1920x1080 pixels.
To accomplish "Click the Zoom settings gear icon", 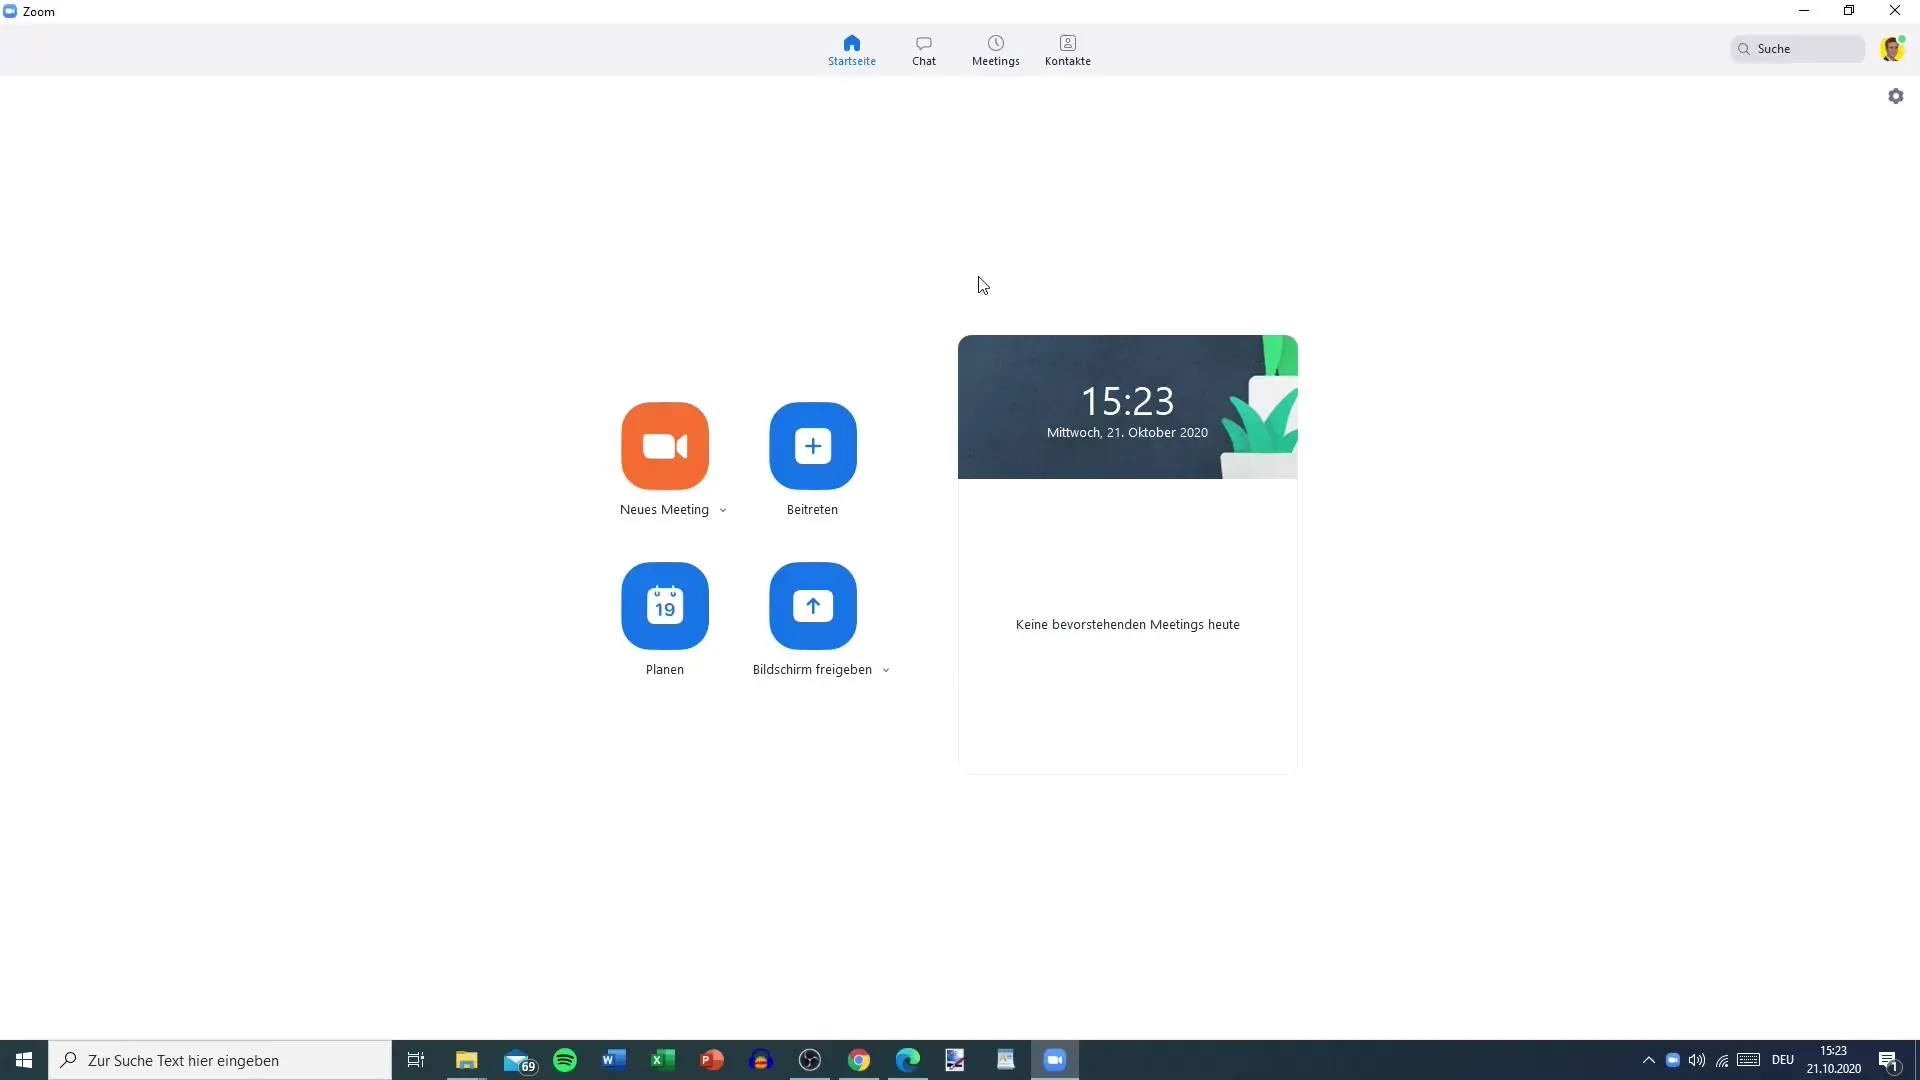I will tap(1896, 95).
